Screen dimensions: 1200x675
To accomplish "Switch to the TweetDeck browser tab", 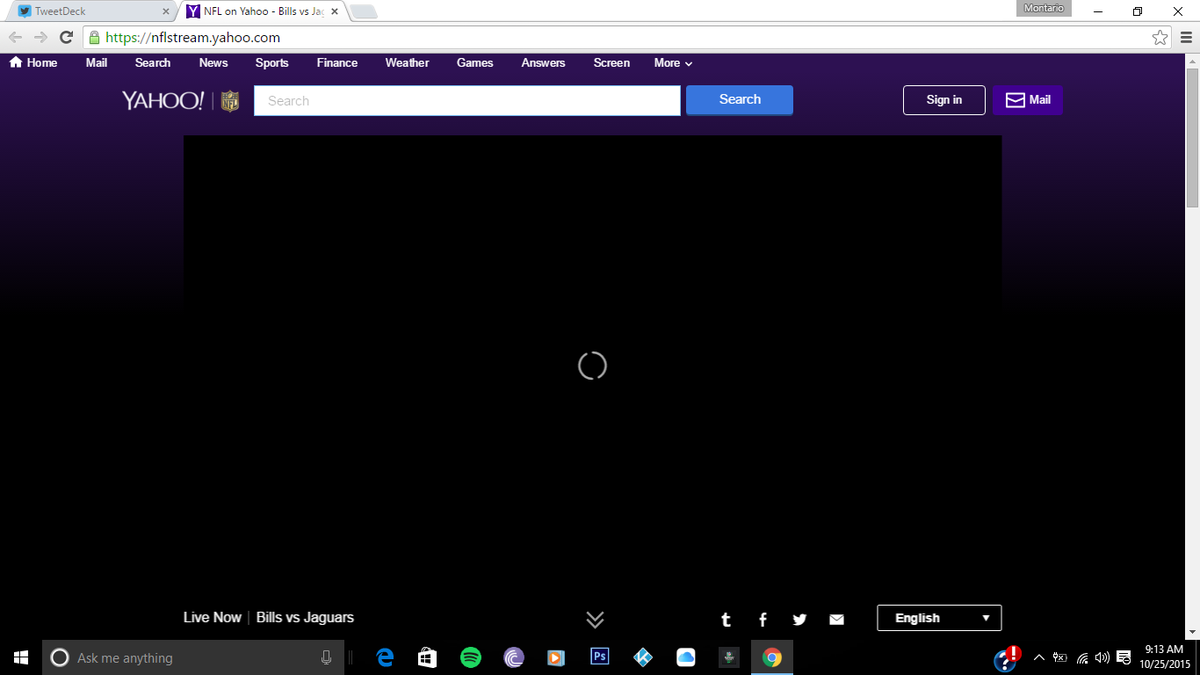I will (x=90, y=11).
